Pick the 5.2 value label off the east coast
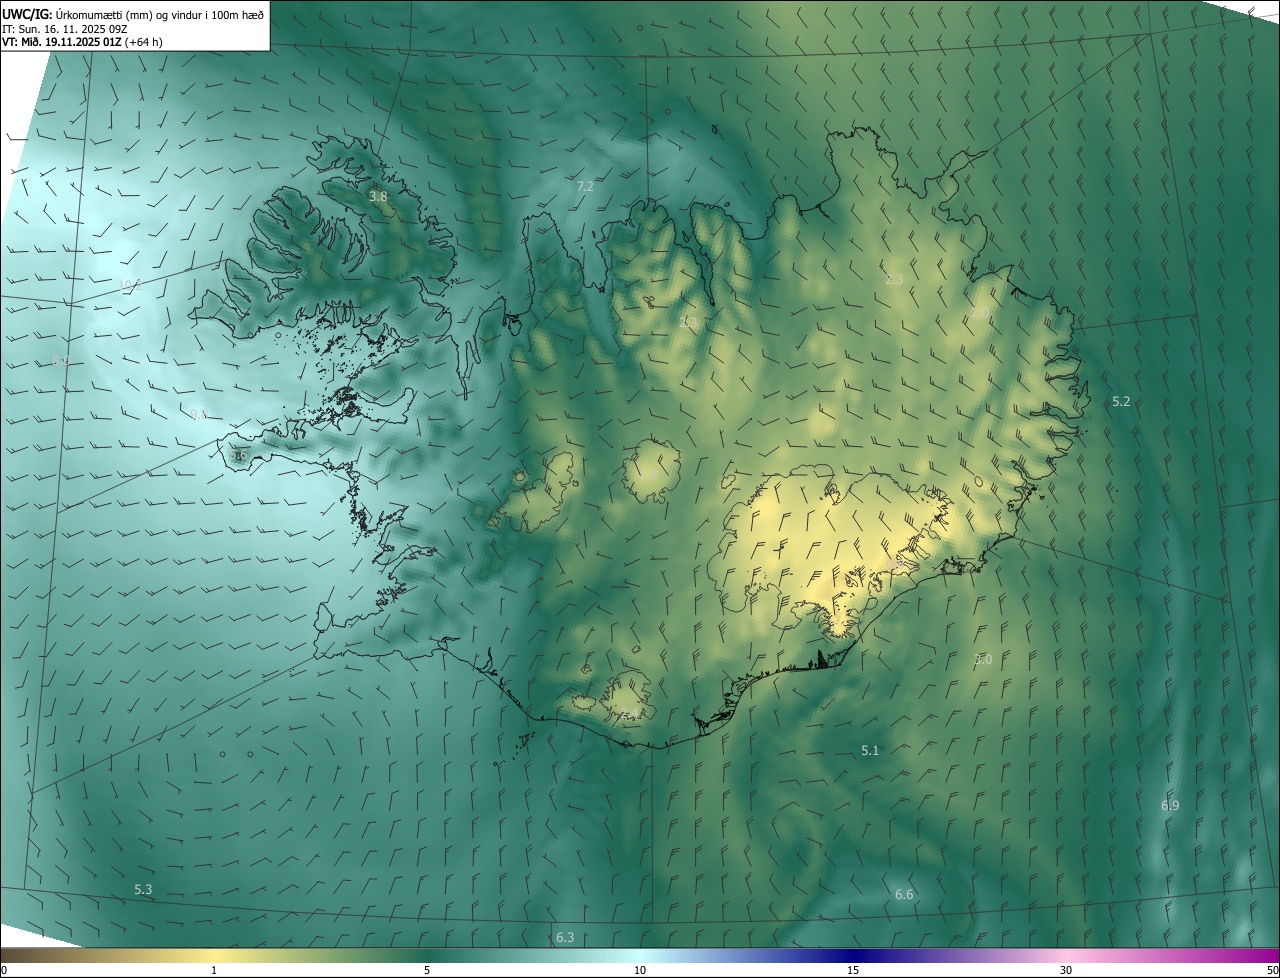The height and width of the screenshot is (978, 1280). [1121, 401]
